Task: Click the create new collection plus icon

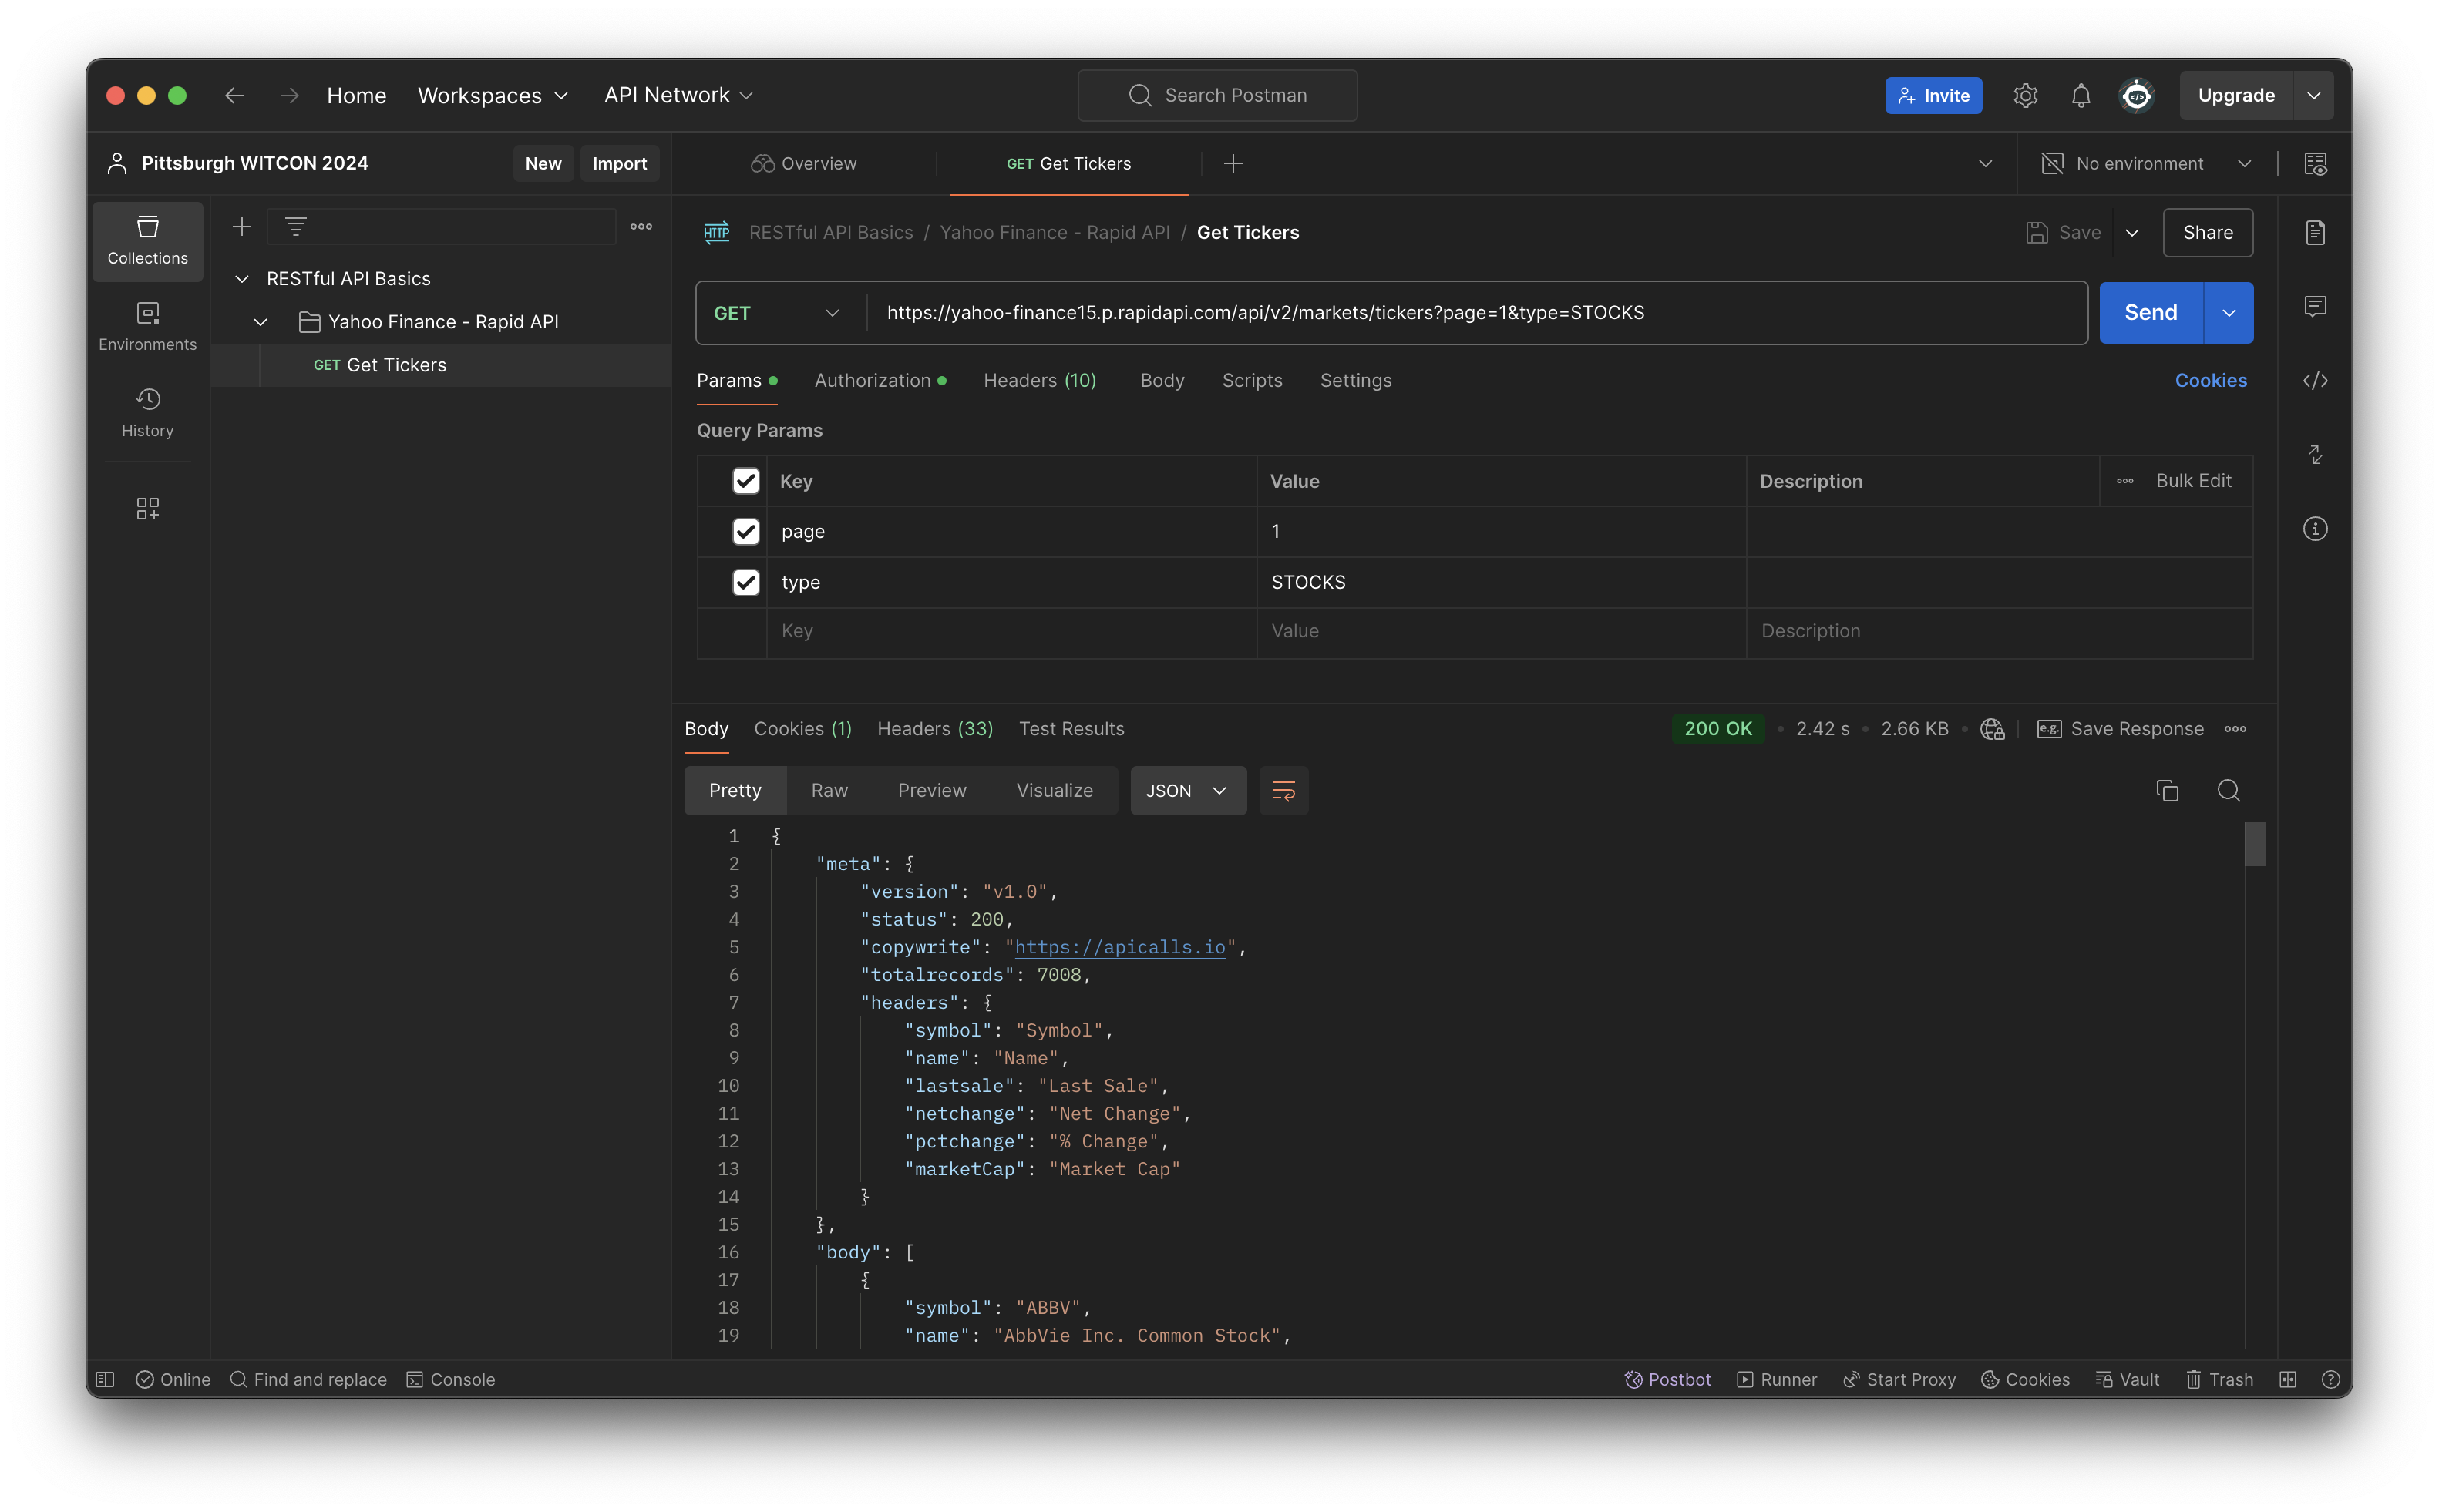Action: pyautogui.click(x=241, y=227)
